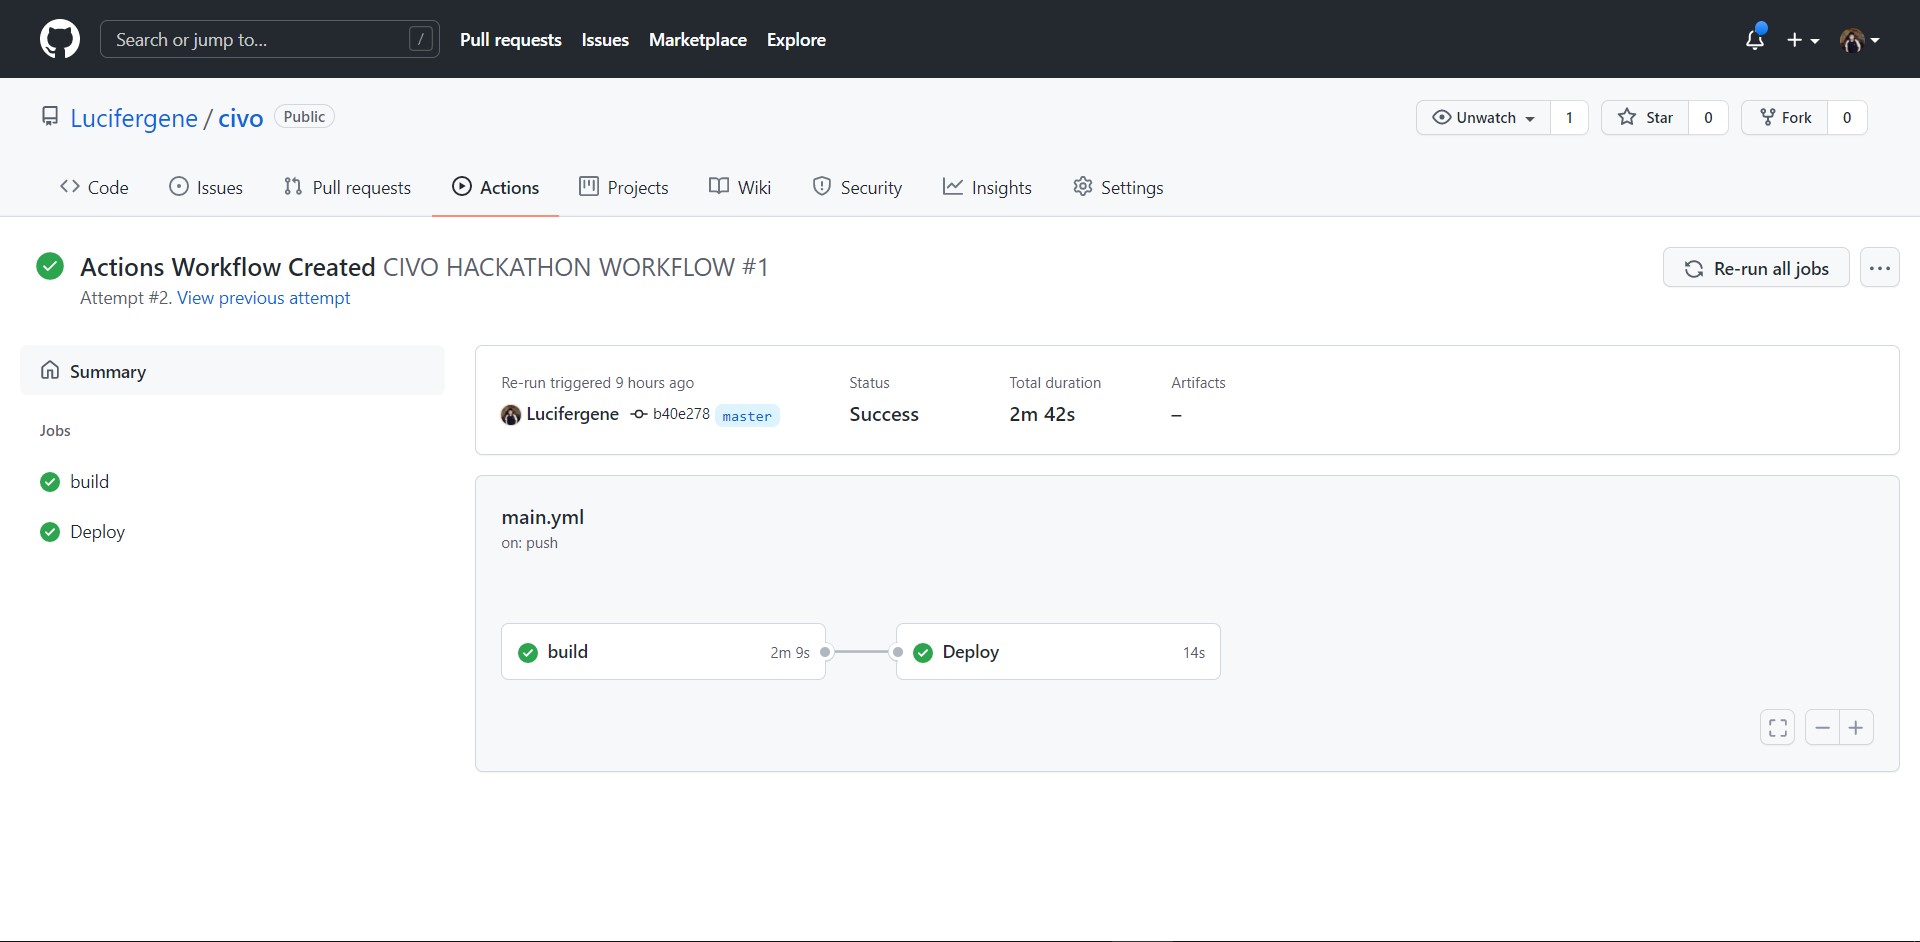Click the main.yml workflow file name
1920x942 pixels.
[543, 517]
